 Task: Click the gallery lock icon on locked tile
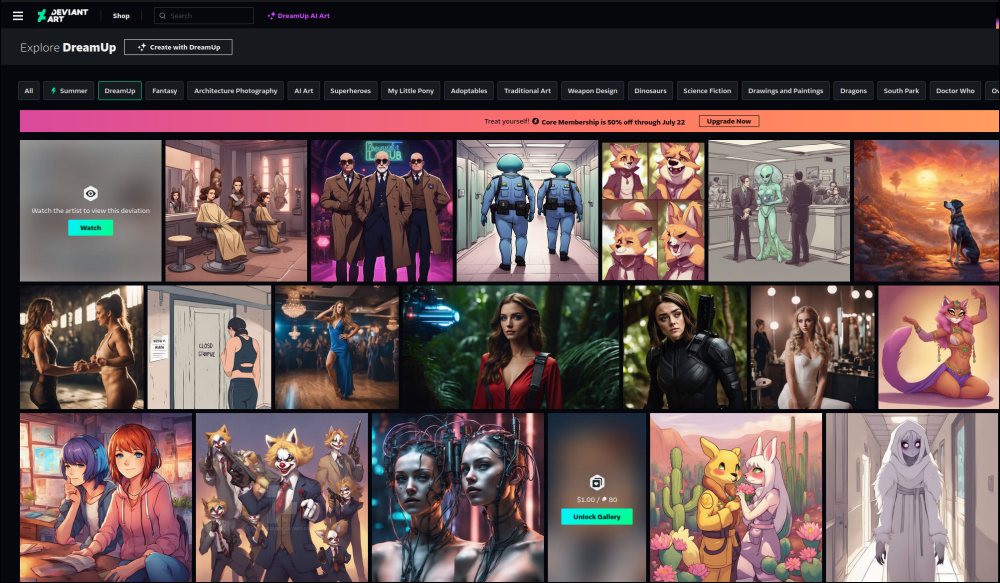[x=597, y=482]
